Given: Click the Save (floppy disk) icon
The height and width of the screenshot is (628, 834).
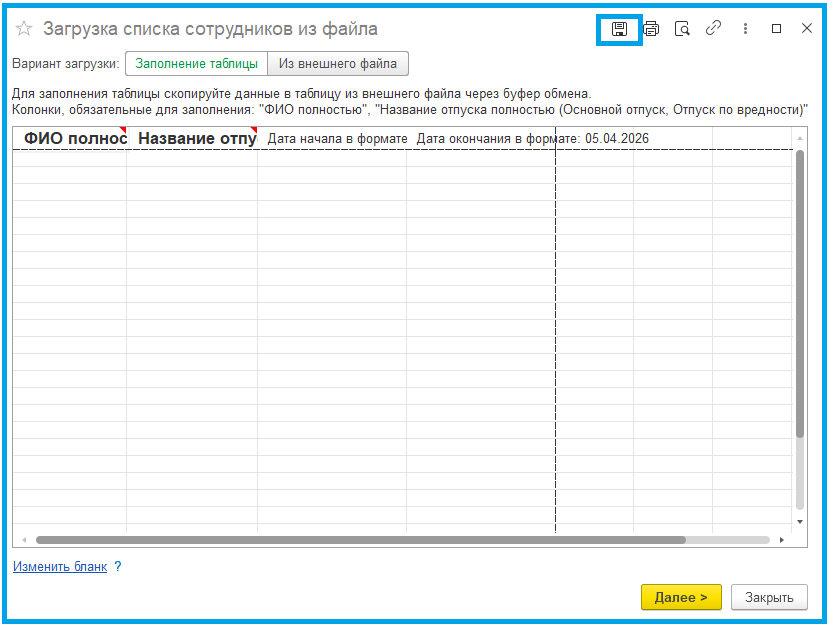Looking at the screenshot, I should (619, 29).
